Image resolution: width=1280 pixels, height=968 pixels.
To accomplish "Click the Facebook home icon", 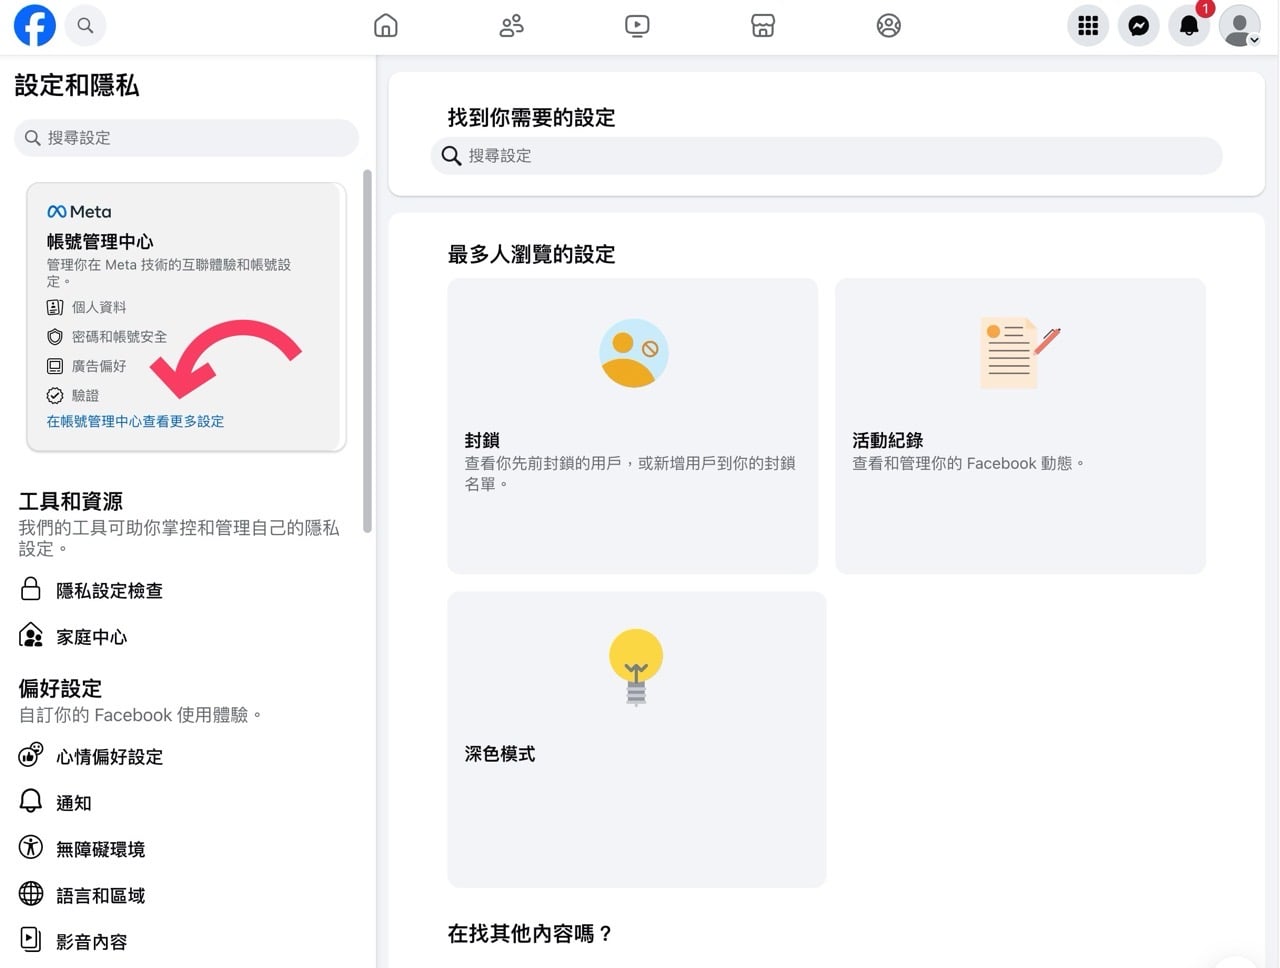I will tap(385, 26).
